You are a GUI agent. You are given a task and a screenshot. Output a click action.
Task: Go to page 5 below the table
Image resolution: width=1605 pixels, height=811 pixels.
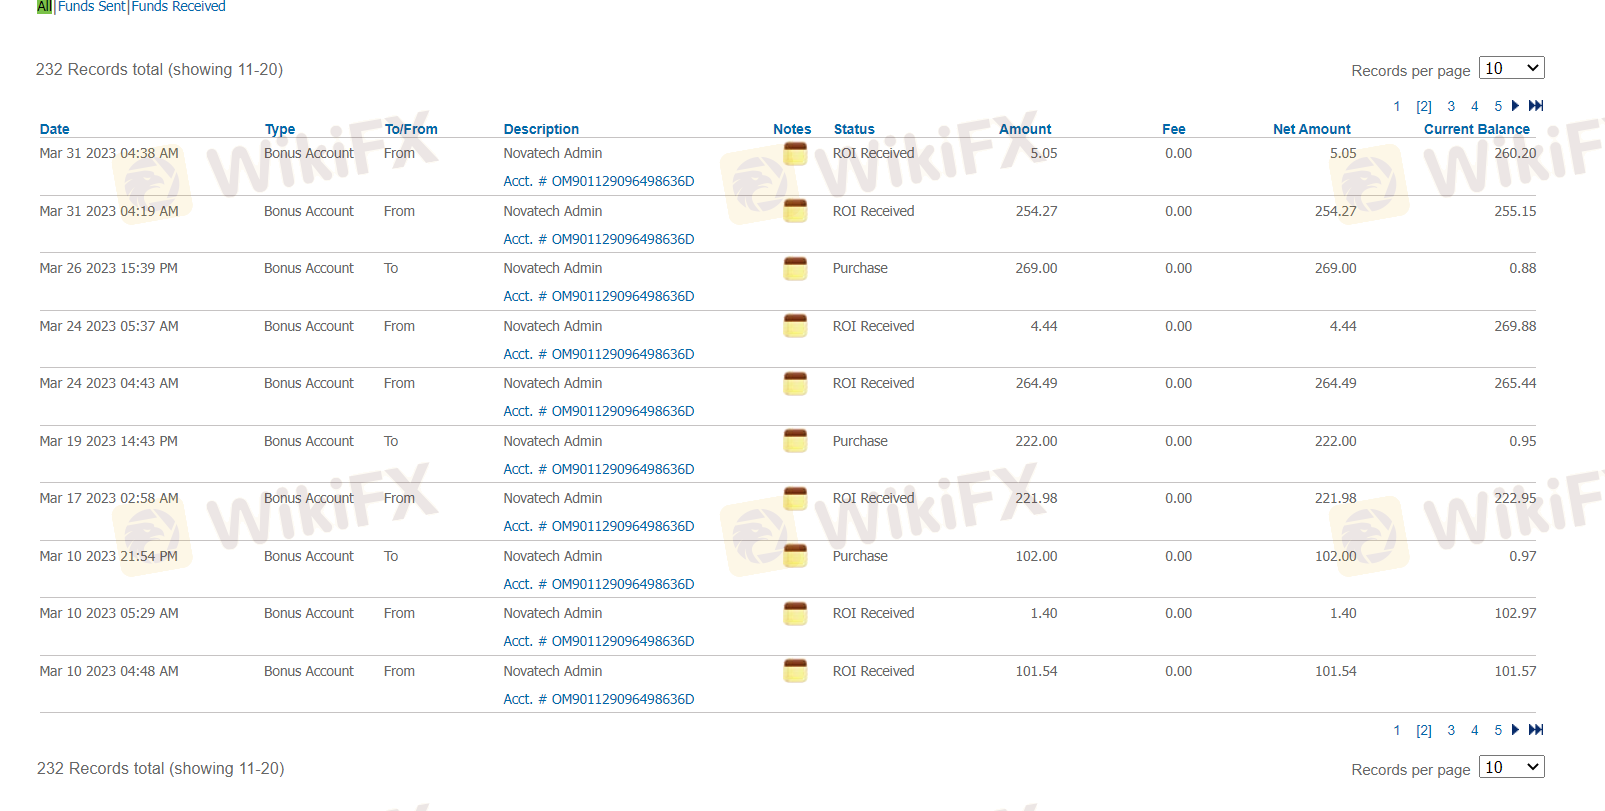pyautogui.click(x=1498, y=731)
